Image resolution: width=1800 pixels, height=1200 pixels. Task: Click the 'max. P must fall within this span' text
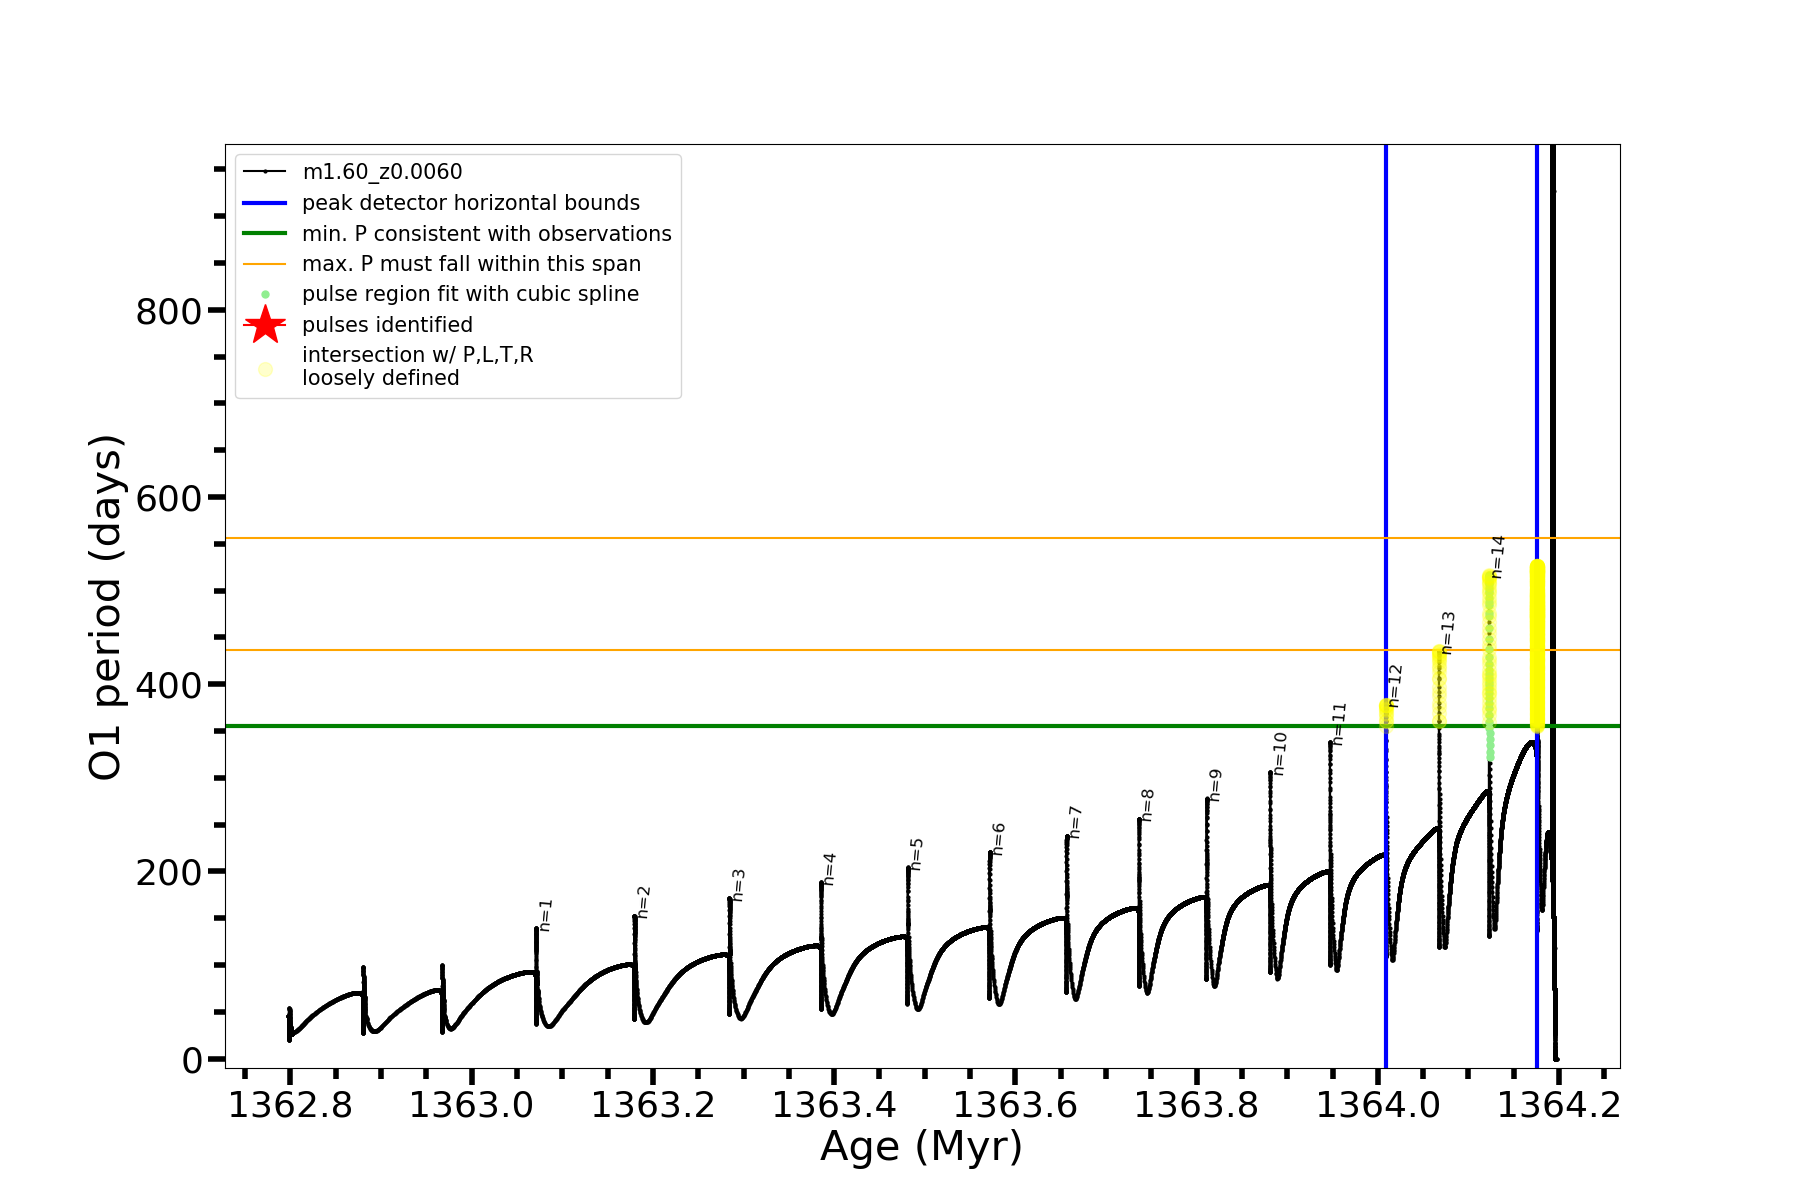(x=471, y=264)
